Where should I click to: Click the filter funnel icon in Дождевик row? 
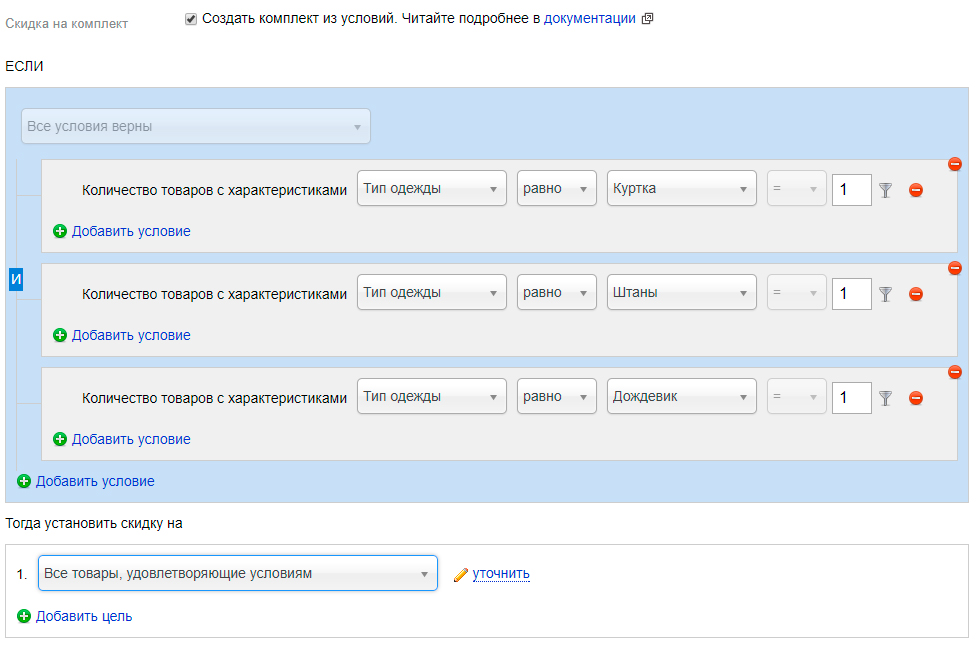pyautogui.click(x=885, y=398)
